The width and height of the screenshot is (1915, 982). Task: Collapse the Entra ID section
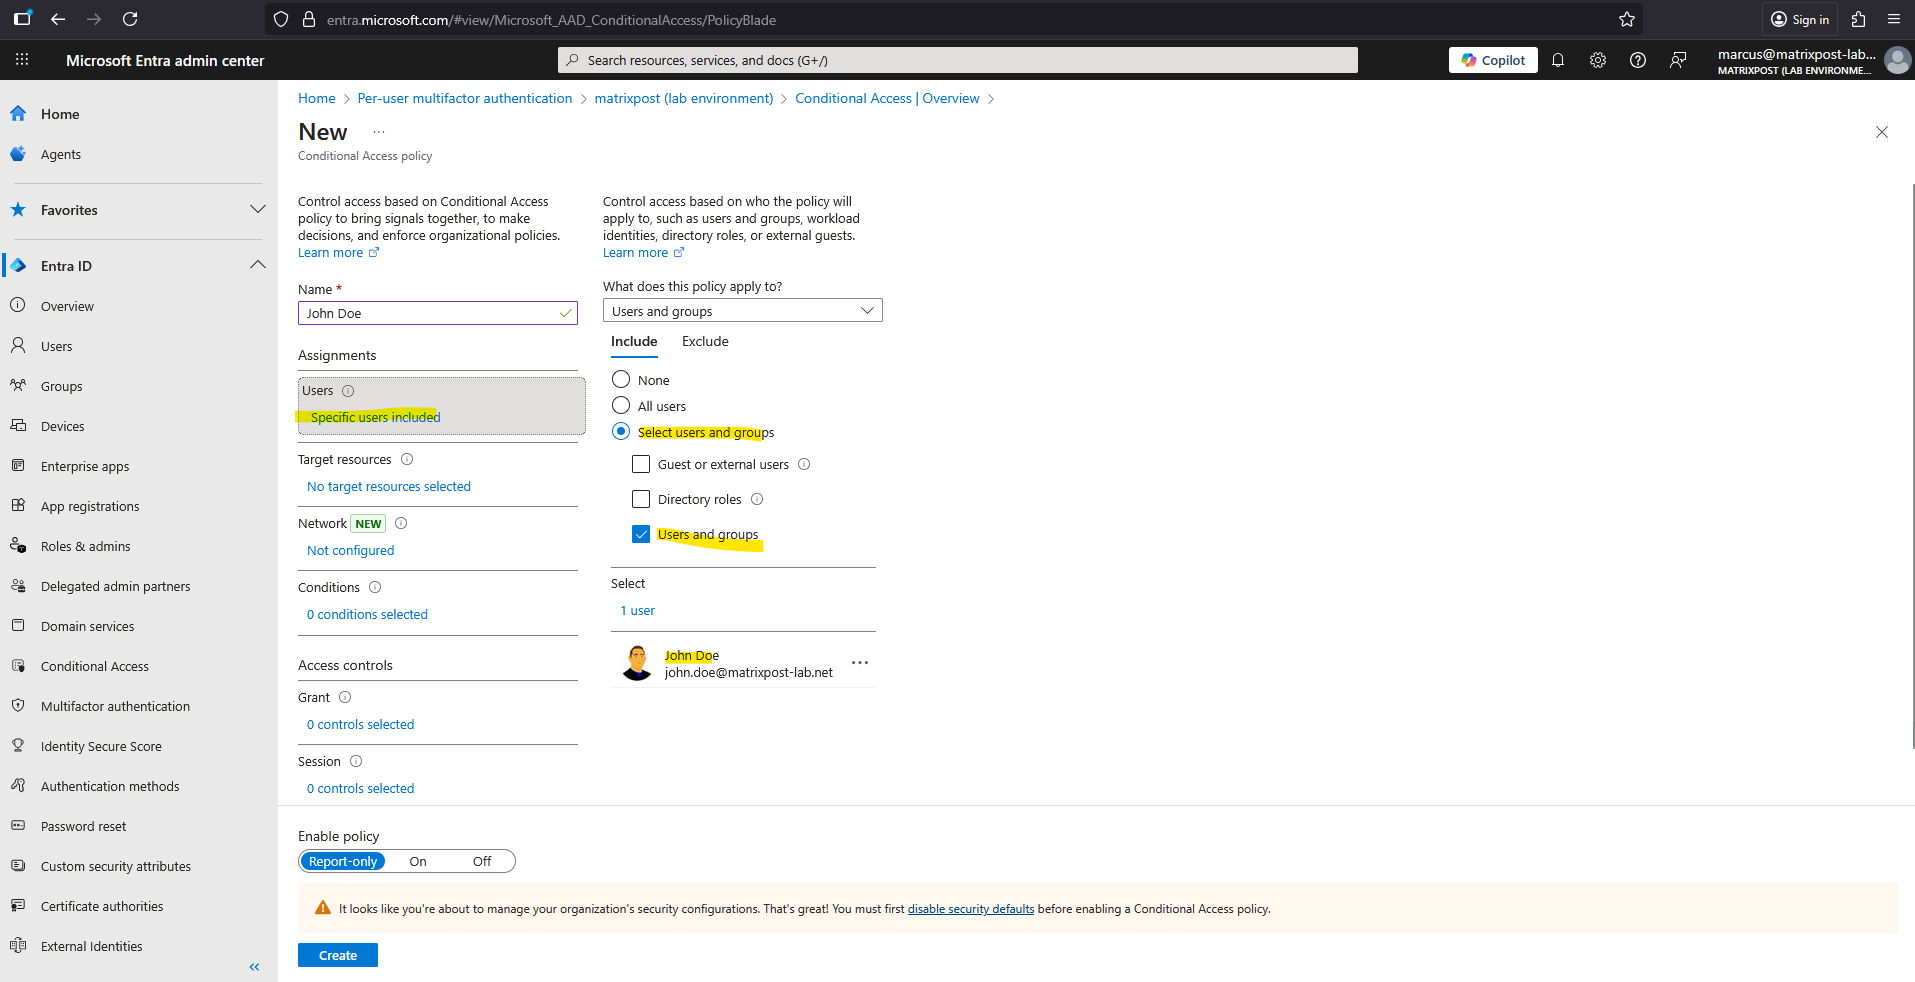coord(257,265)
